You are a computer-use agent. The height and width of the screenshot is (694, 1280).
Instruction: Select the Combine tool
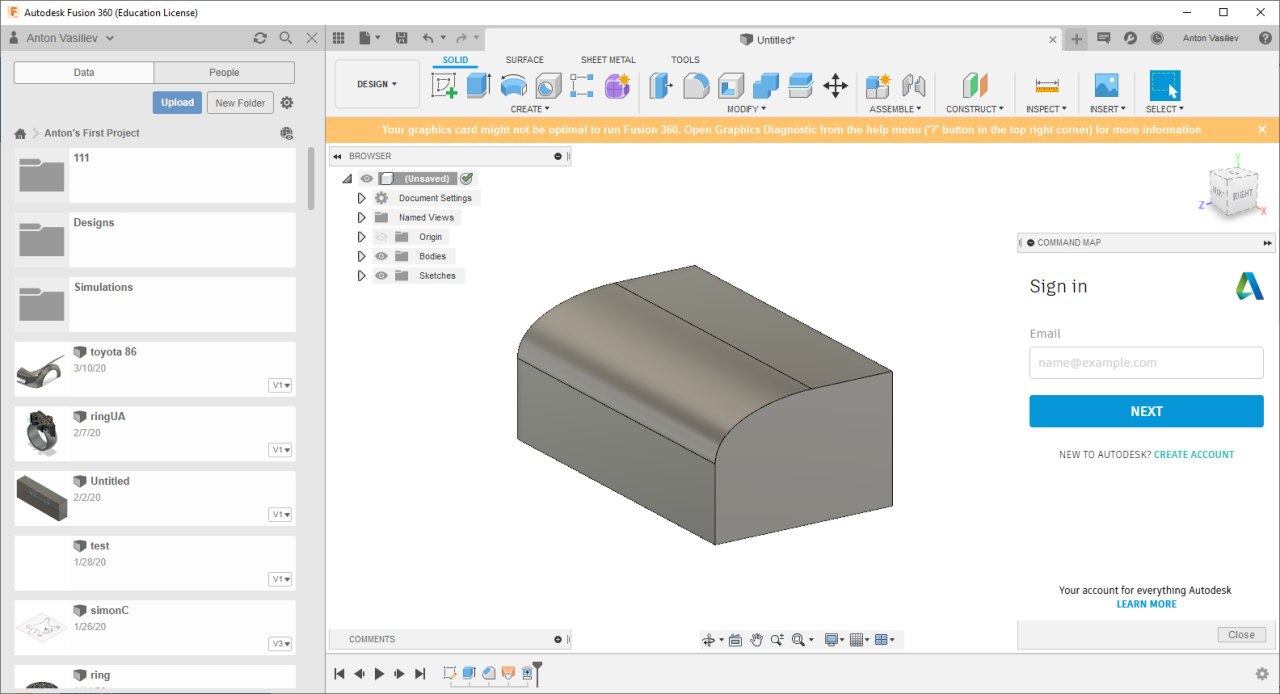[x=766, y=86]
